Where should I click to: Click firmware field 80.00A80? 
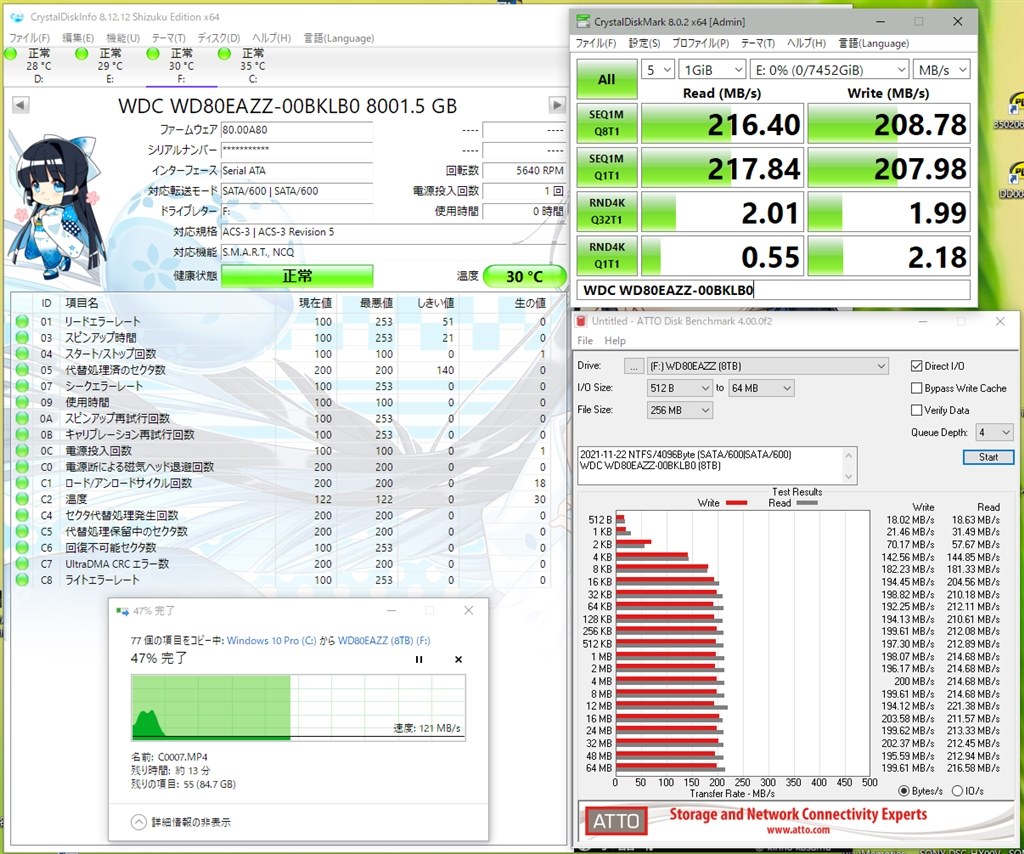tap(297, 130)
